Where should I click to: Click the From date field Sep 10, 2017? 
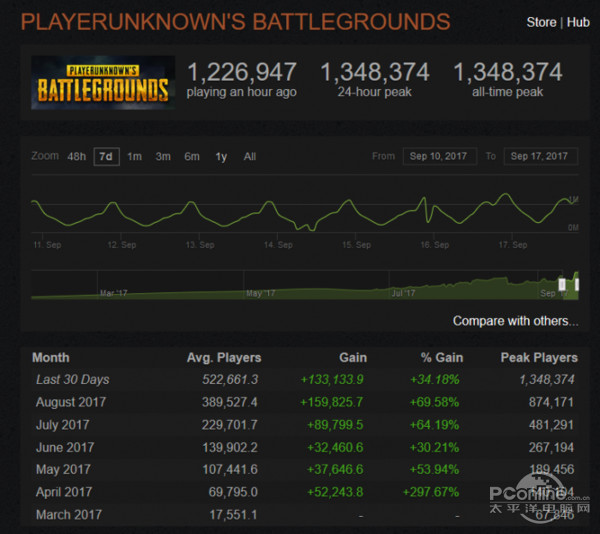439,156
